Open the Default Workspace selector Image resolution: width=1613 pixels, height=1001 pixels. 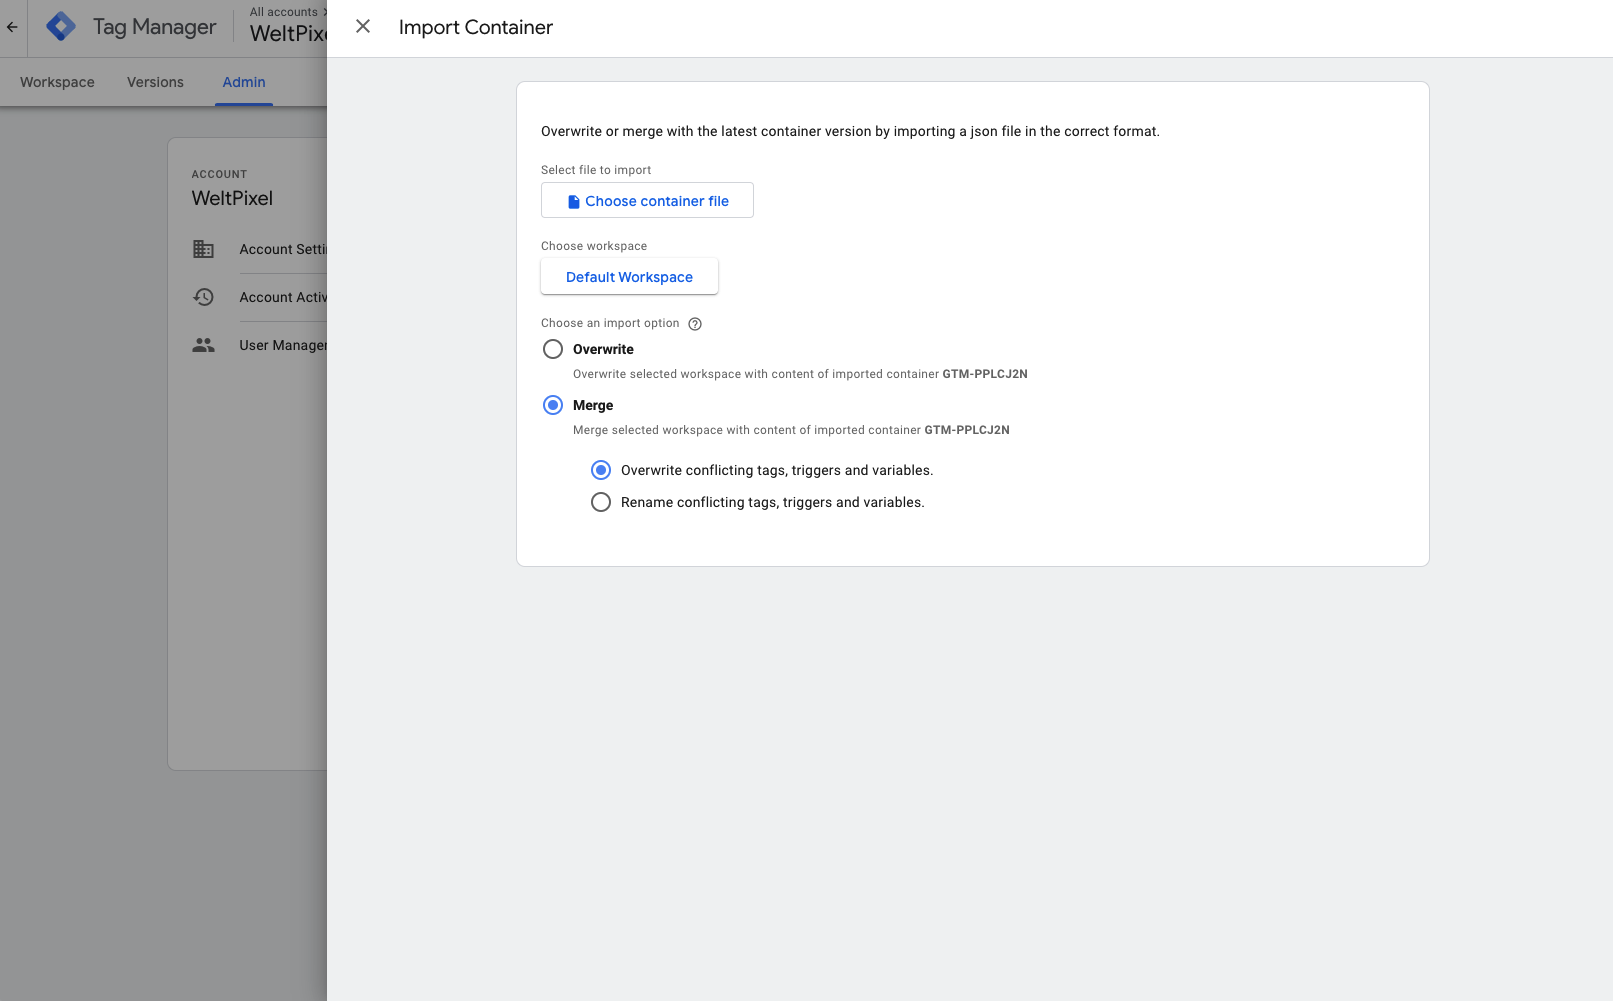(x=629, y=277)
